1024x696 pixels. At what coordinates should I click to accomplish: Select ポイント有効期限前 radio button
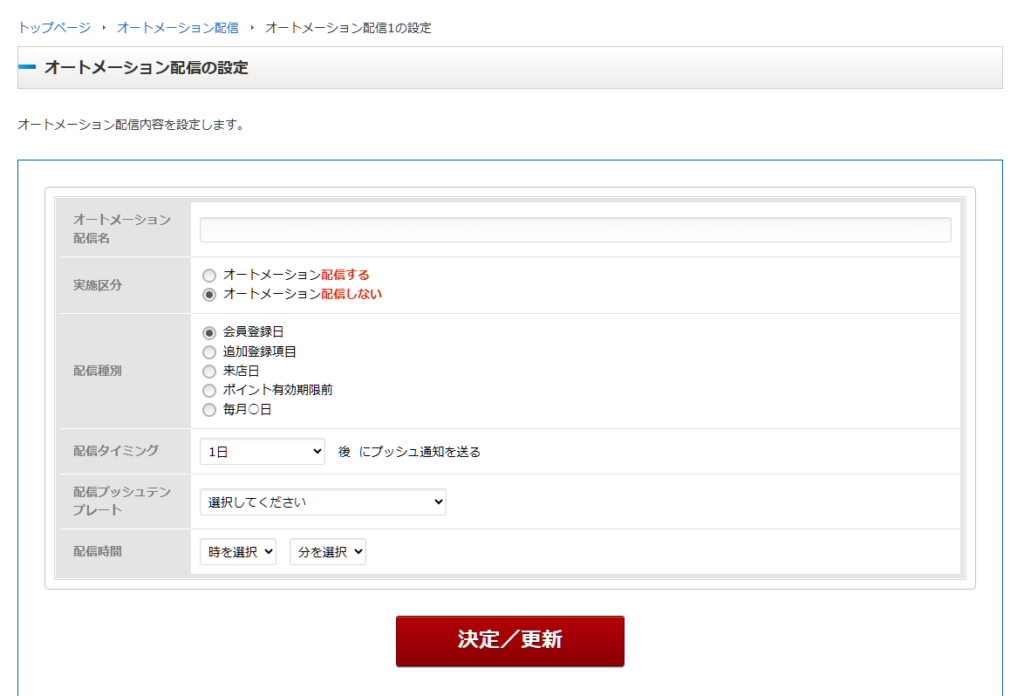click(209, 390)
